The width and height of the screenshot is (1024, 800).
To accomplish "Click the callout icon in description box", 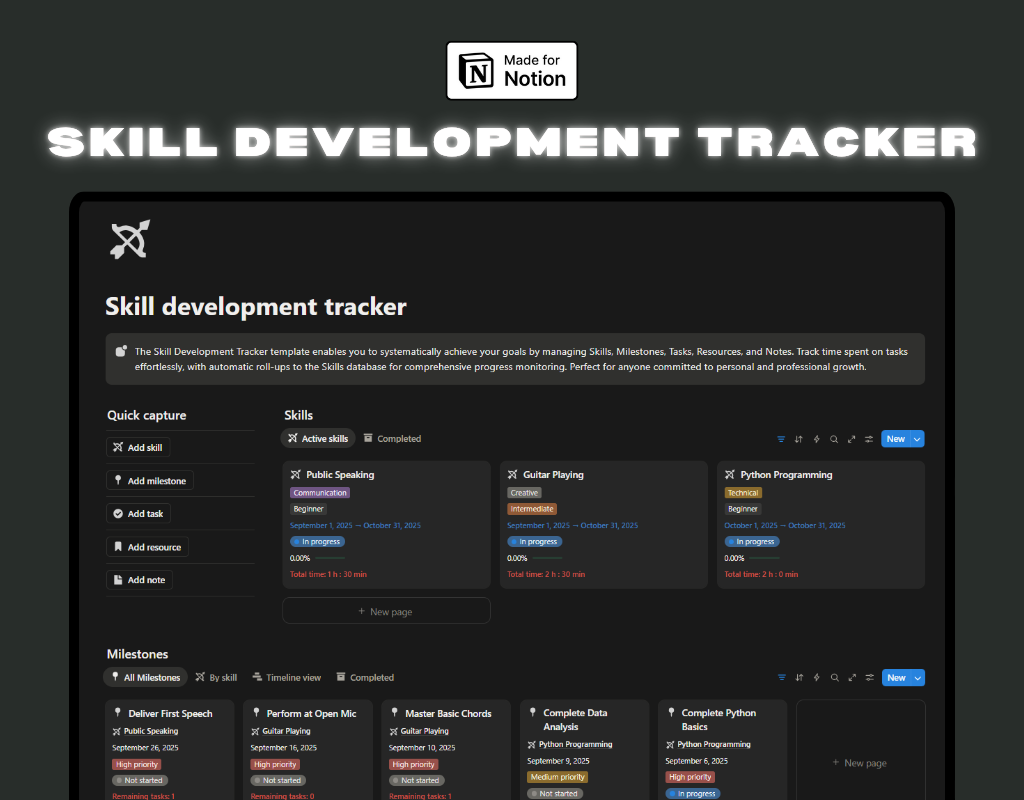I will (x=121, y=351).
